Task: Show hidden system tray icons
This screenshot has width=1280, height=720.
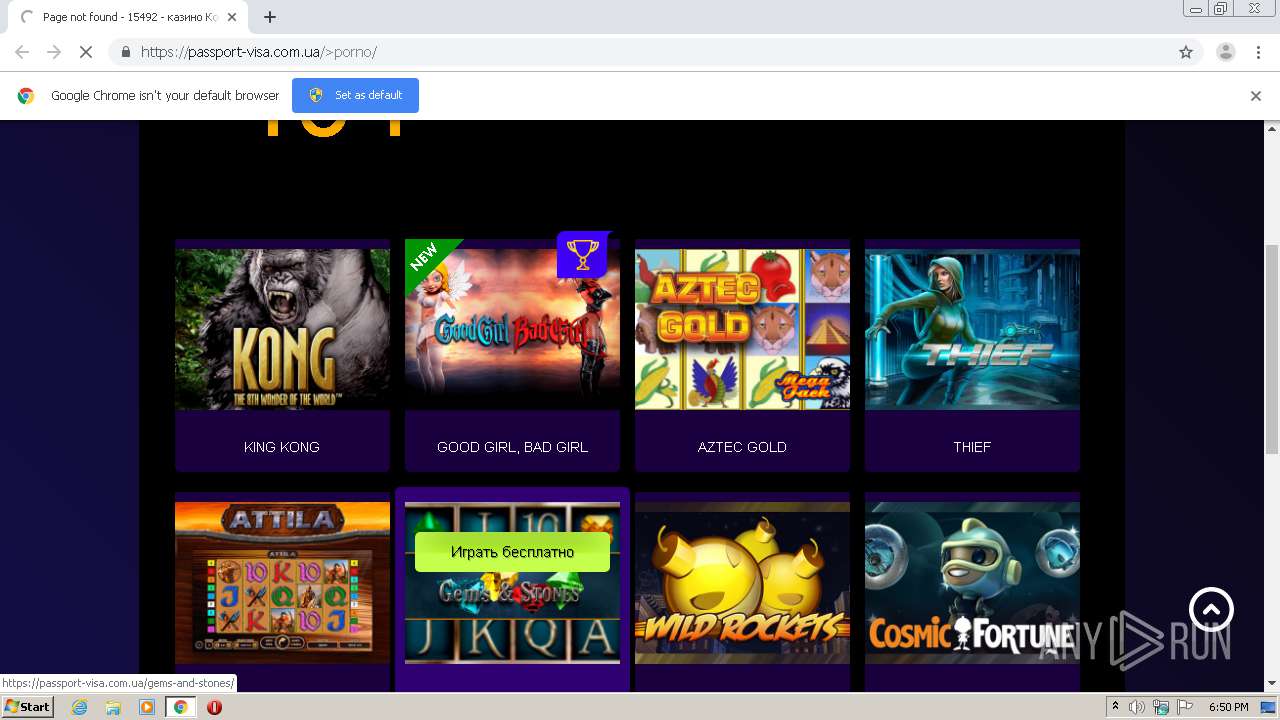Action: (1116, 707)
